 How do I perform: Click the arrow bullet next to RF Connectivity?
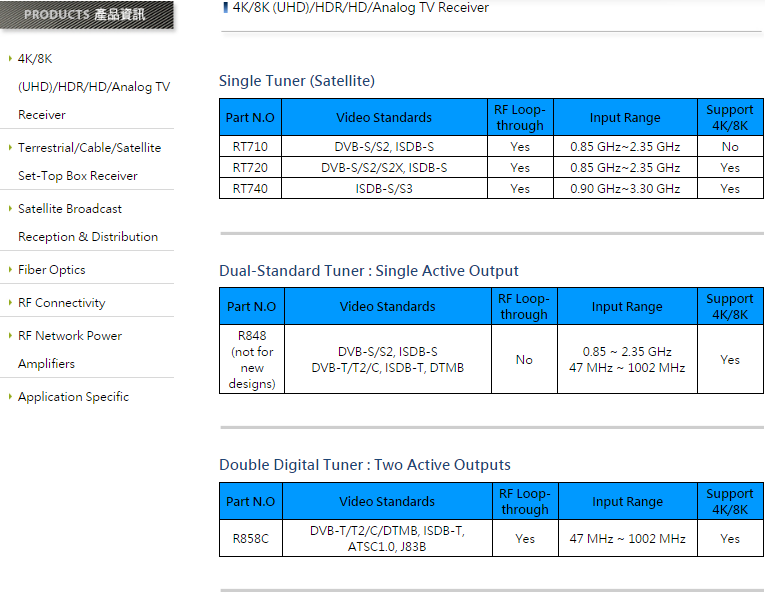pos(10,302)
